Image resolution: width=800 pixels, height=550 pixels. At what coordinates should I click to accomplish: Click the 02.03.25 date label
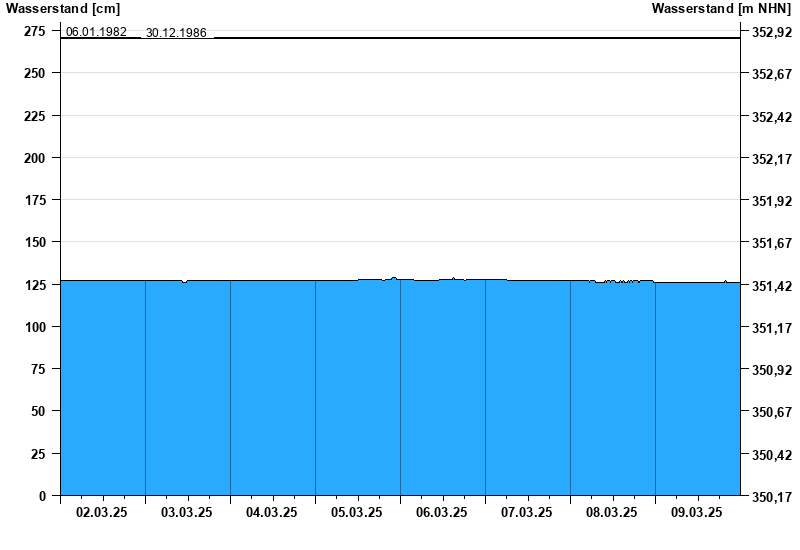click(x=102, y=512)
